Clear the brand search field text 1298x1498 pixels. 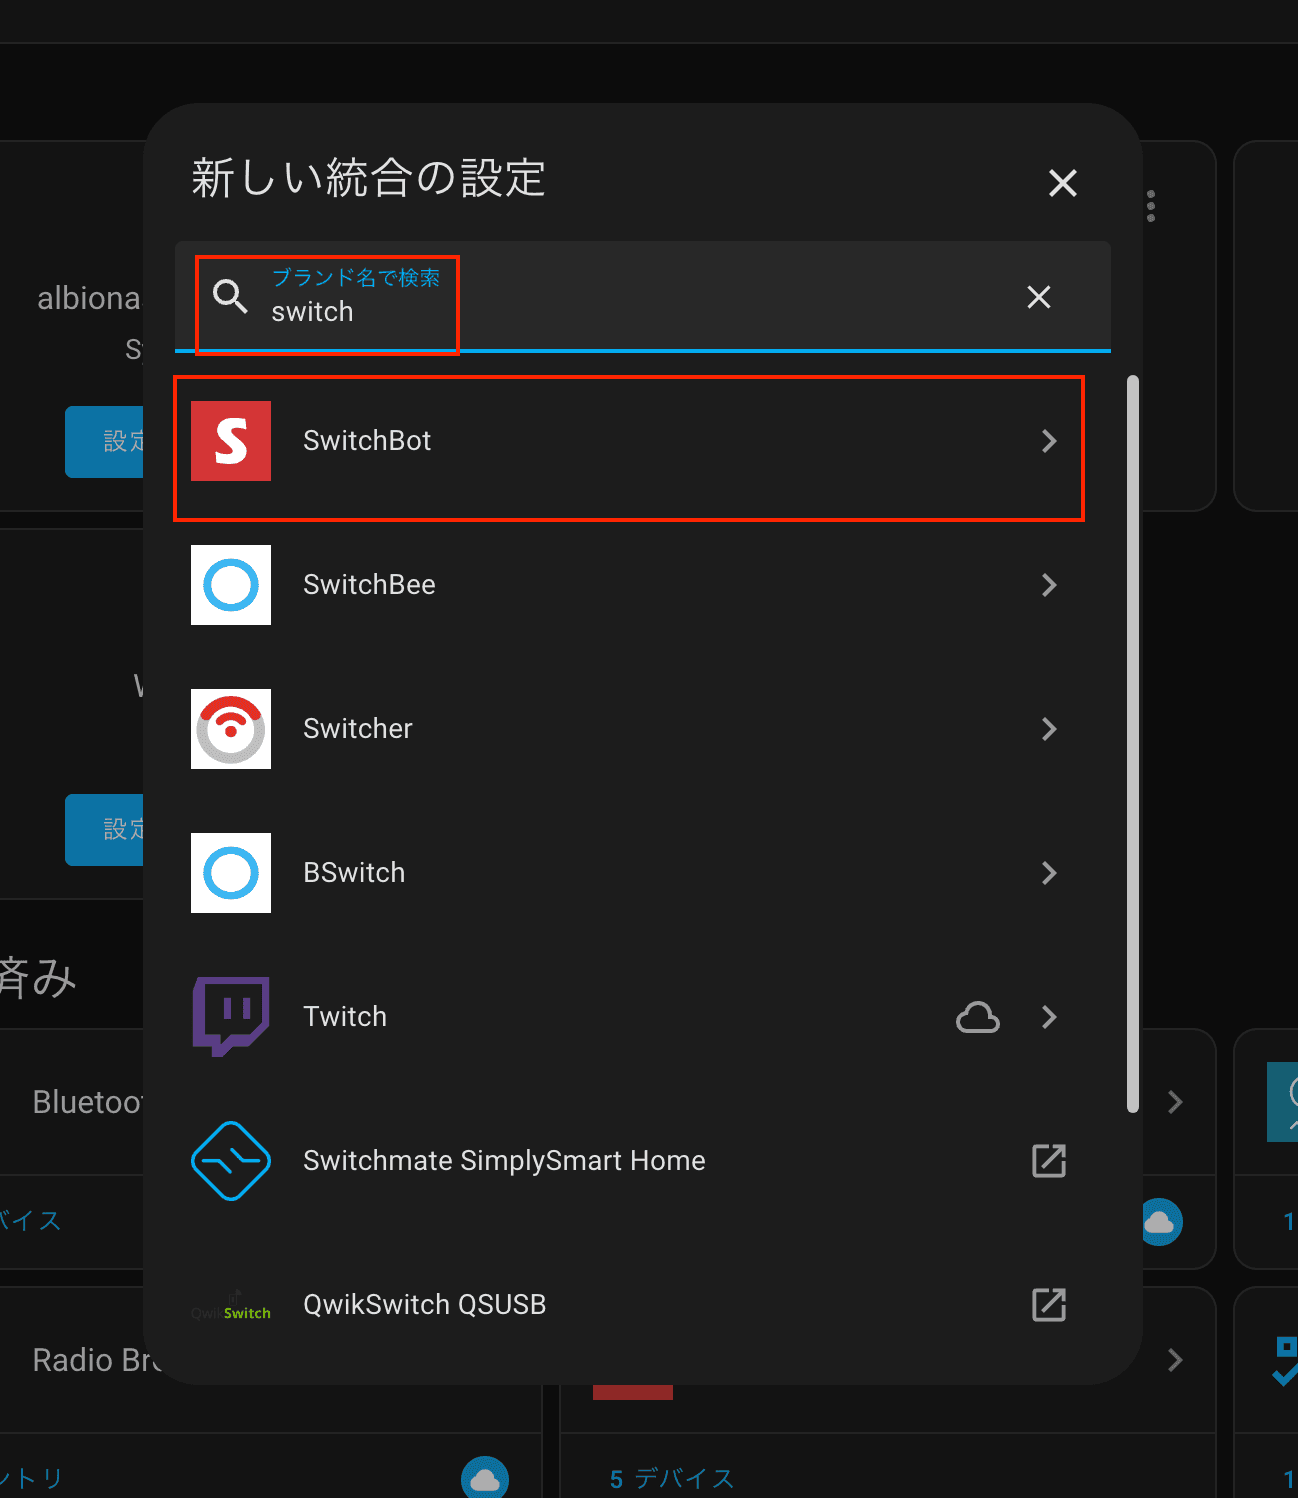click(1038, 297)
